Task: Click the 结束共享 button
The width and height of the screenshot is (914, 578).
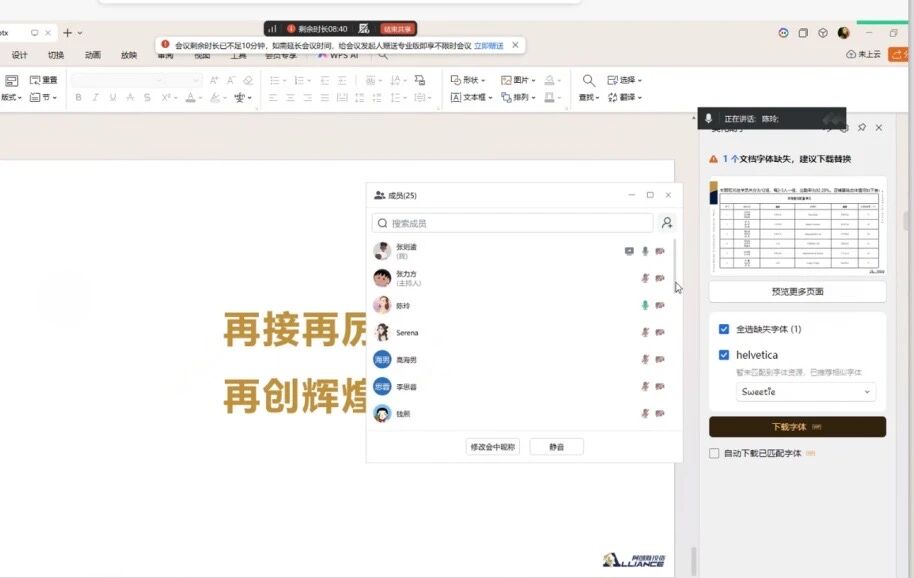Action: 398,29
